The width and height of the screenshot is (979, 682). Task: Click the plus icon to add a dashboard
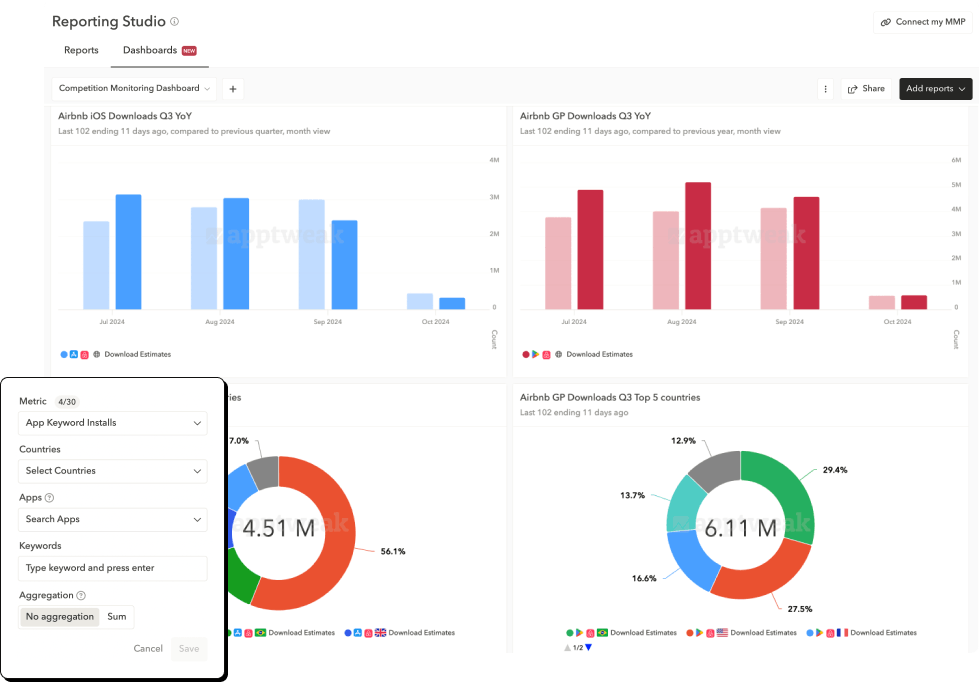click(232, 89)
